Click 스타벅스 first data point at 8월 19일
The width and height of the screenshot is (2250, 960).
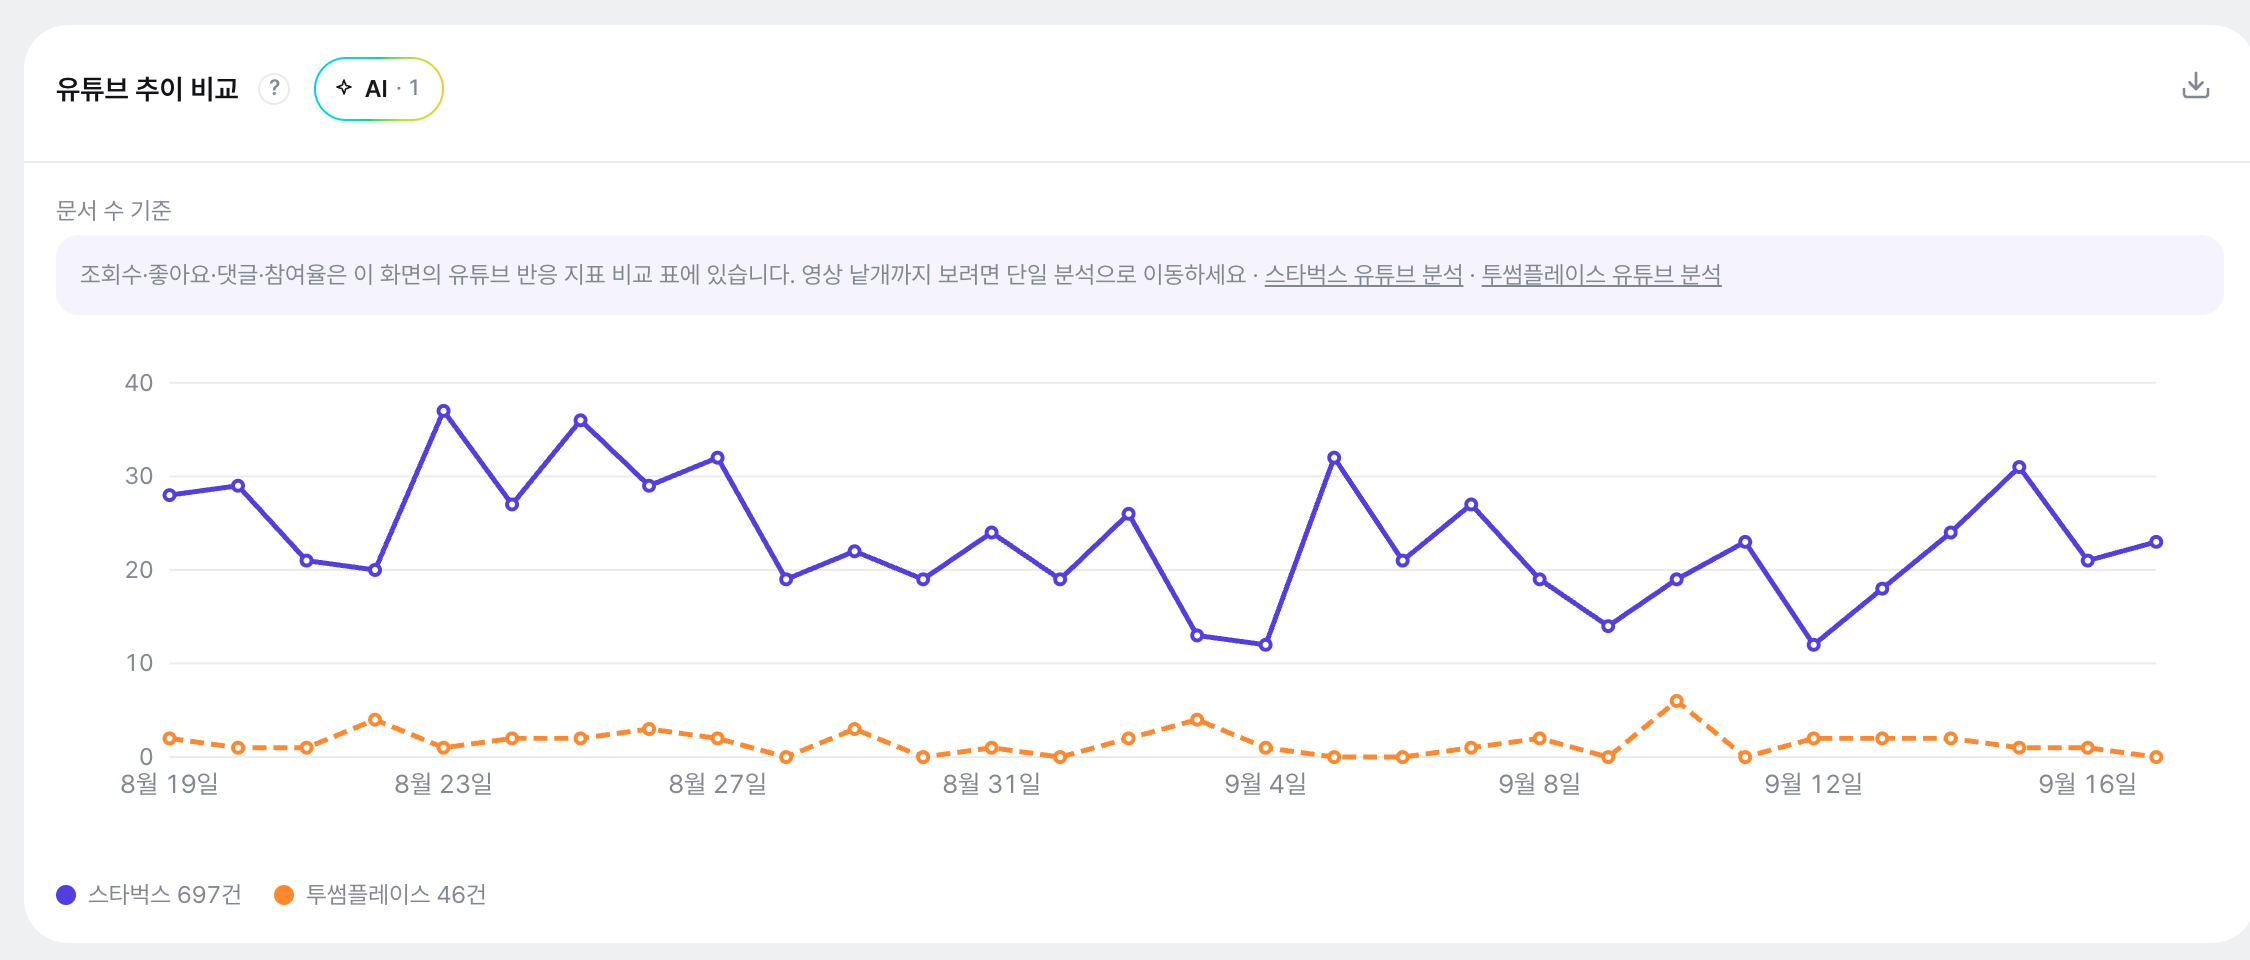pos(170,495)
